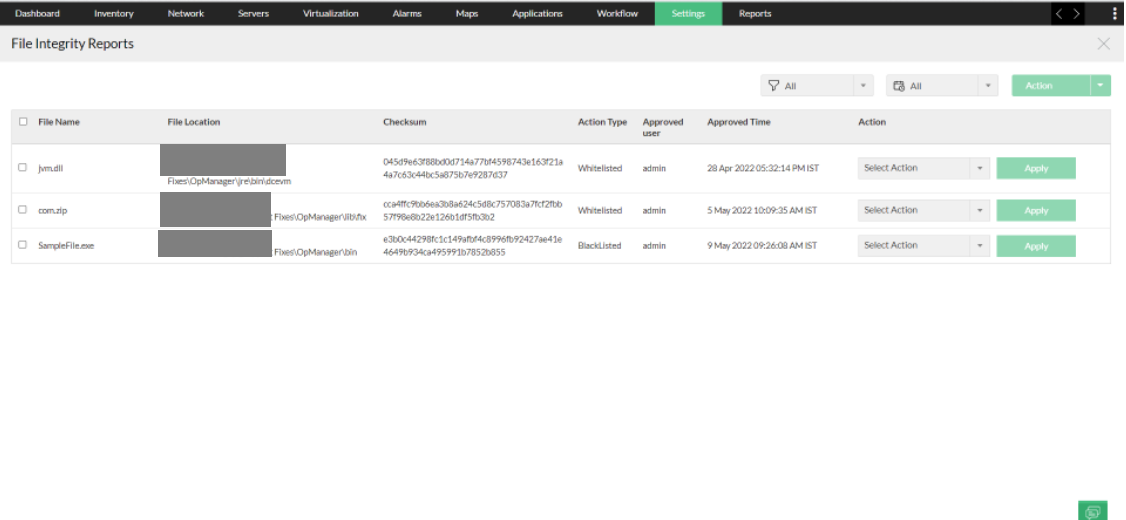Open Select Action dropdown for SampleFile.exe

923,246
